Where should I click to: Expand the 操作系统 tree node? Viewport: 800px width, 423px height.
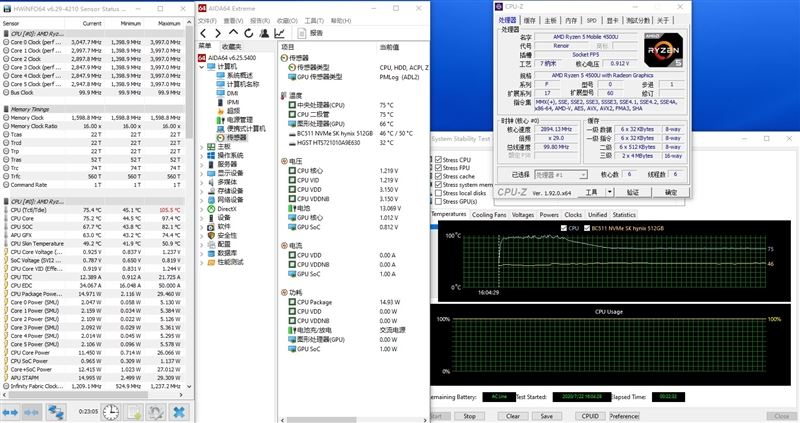coord(202,156)
